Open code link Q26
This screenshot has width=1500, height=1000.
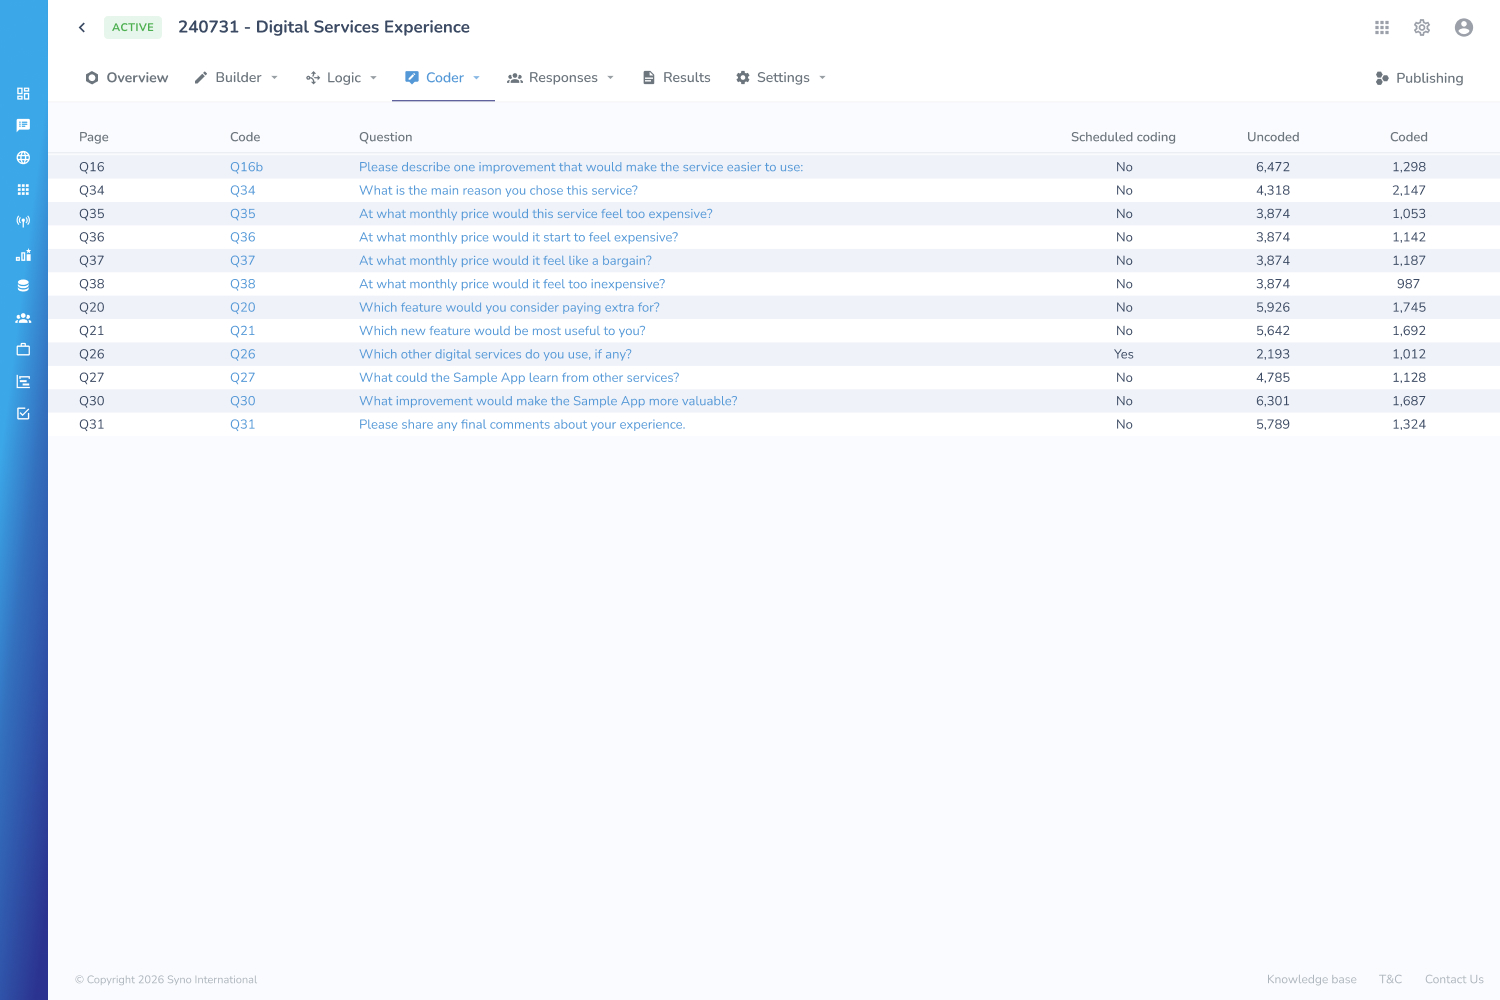[x=243, y=354]
